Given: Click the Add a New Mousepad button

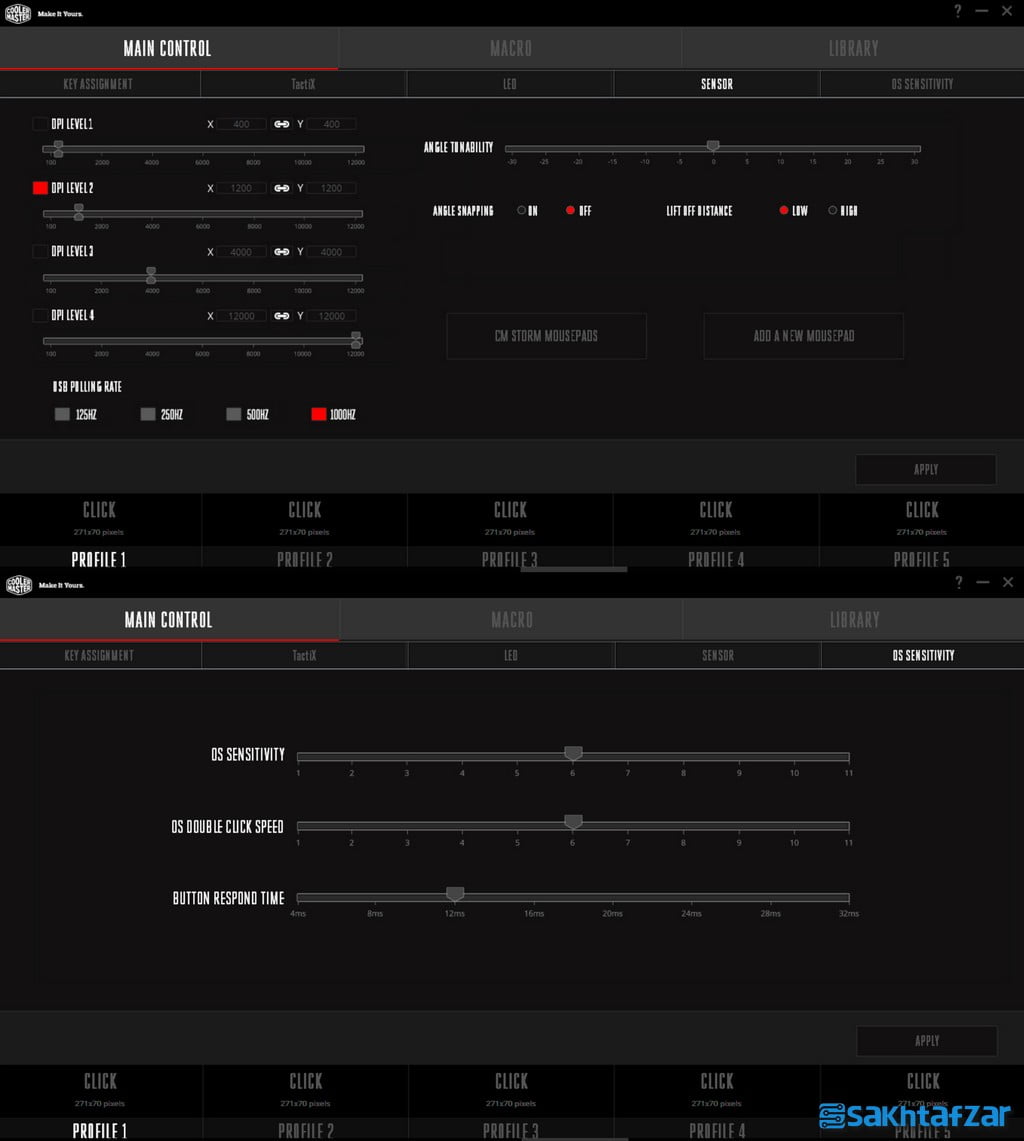Looking at the screenshot, I should click(x=803, y=336).
